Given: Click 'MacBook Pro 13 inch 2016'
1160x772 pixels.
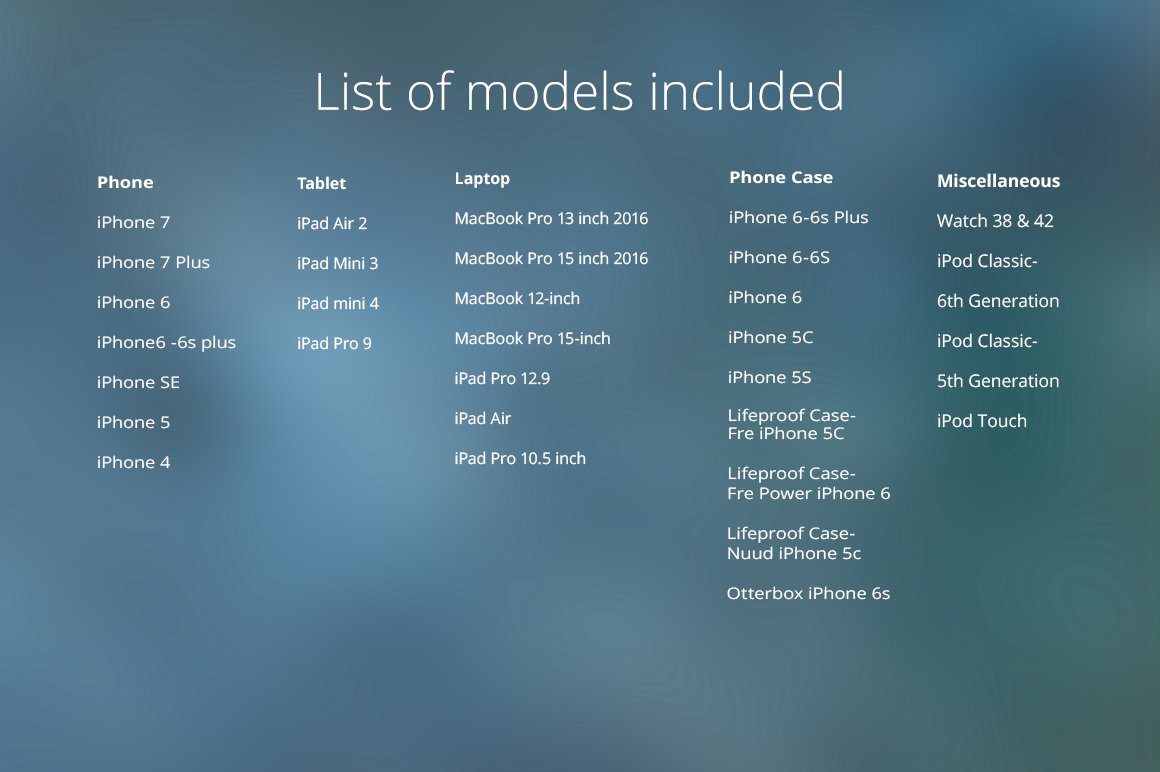Looking at the screenshot, I should (x=551, y=219).
